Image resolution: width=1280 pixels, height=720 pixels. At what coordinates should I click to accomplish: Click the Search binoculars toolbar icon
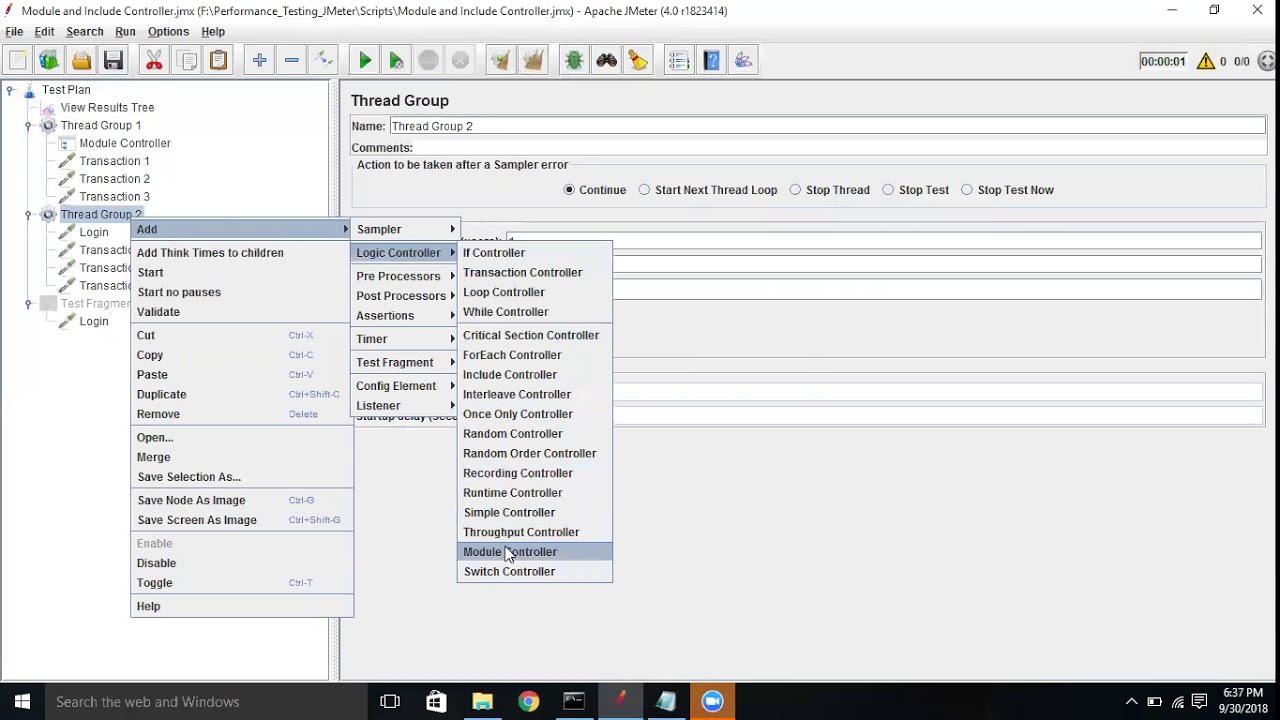[x=606, y=61]
